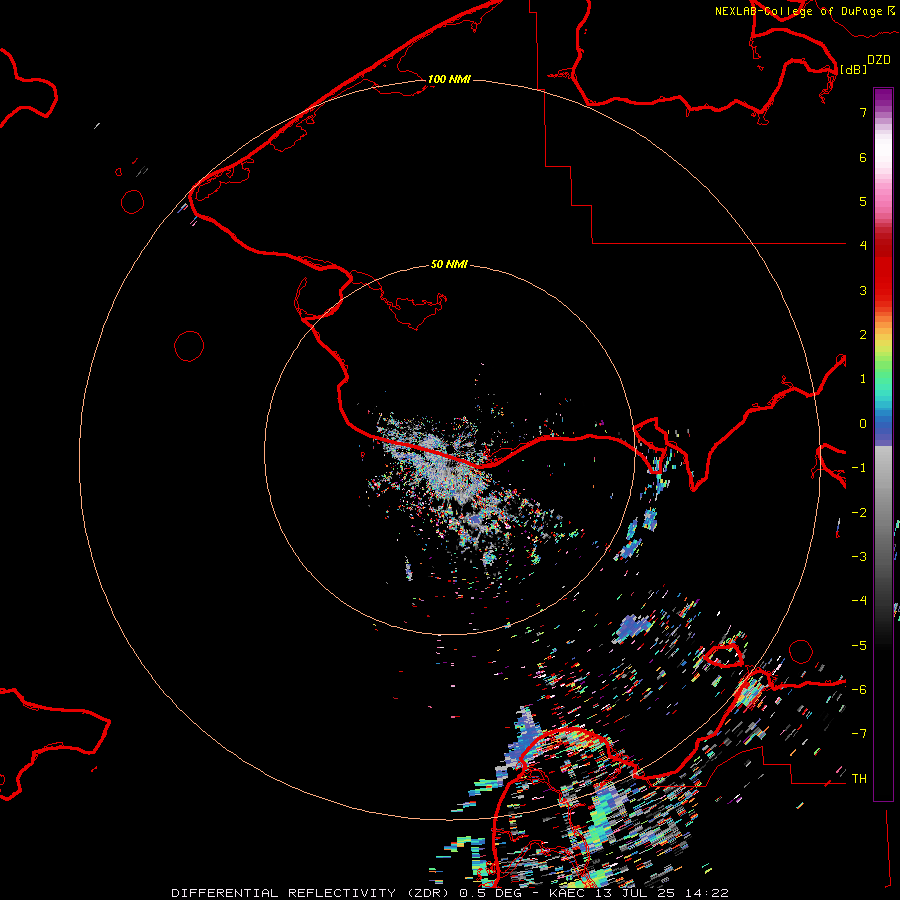Click the 100 NMI range ring label

point(449,79)
